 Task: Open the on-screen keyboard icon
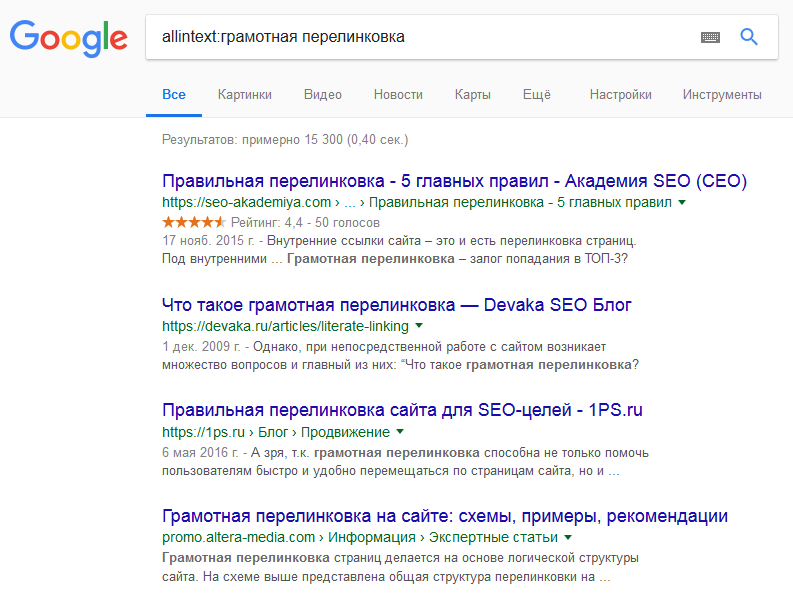[710, 37]
